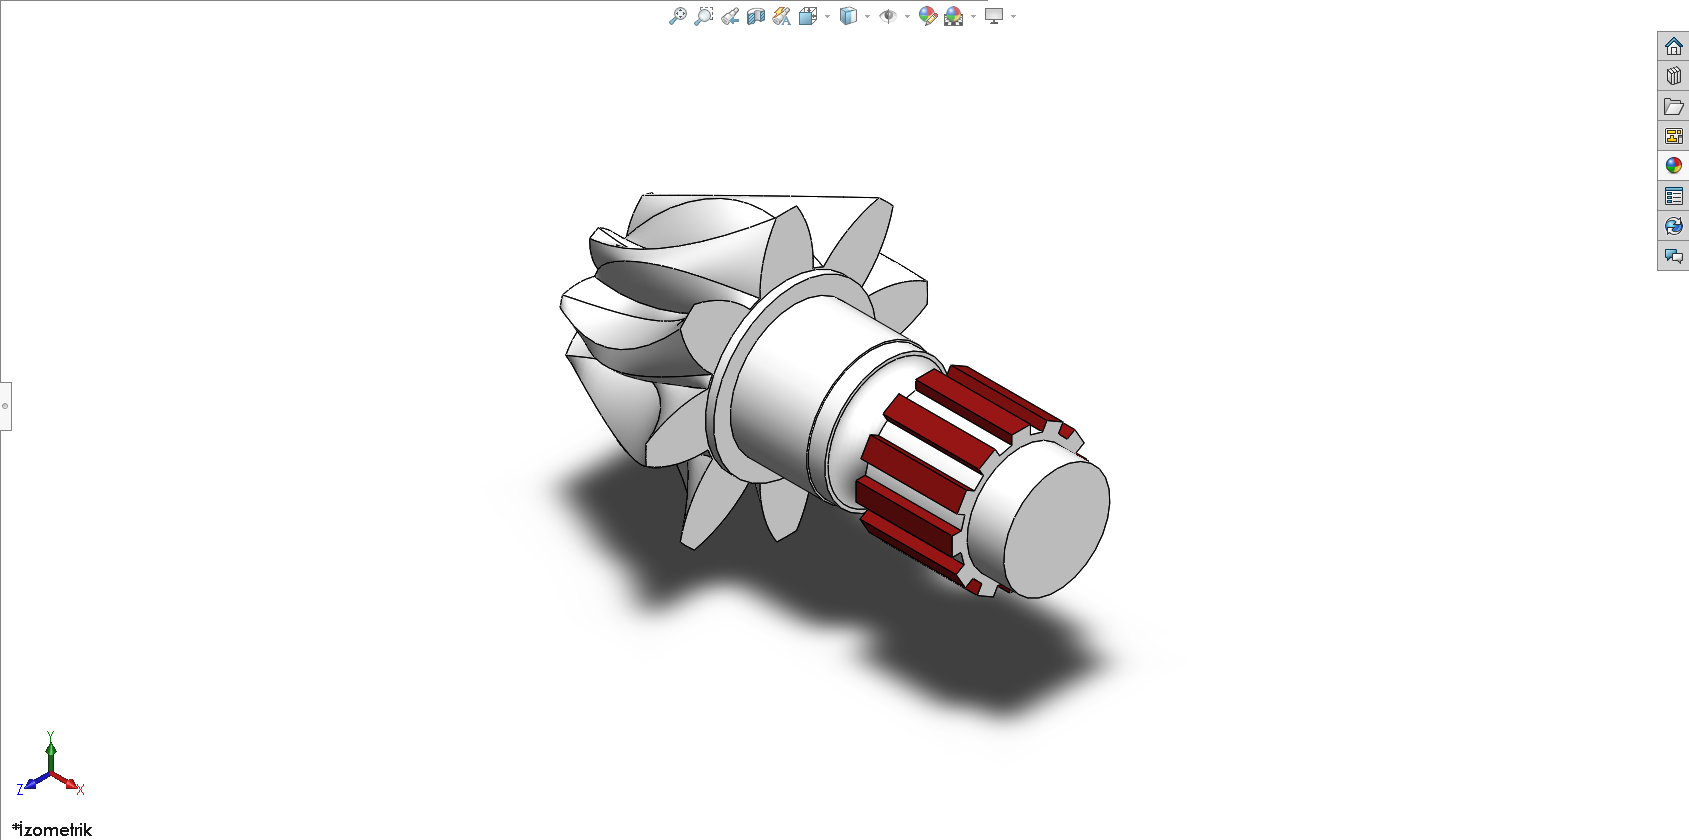Click the Hide/Show Items eye icon

coord(887,16)
